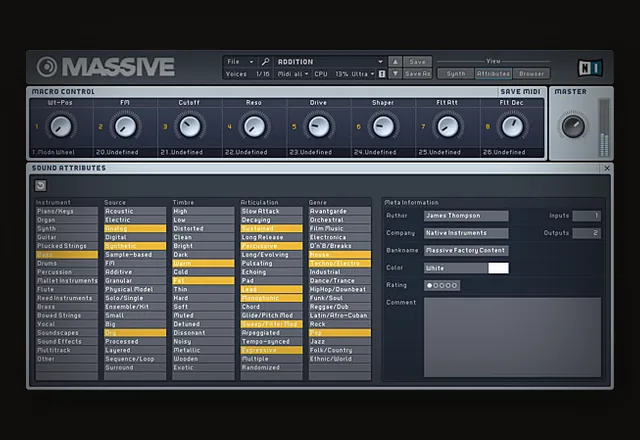Open the Ultra quality dropdown
The height and width of the screenshot is (440, 640).
click(x=363, y=74)
